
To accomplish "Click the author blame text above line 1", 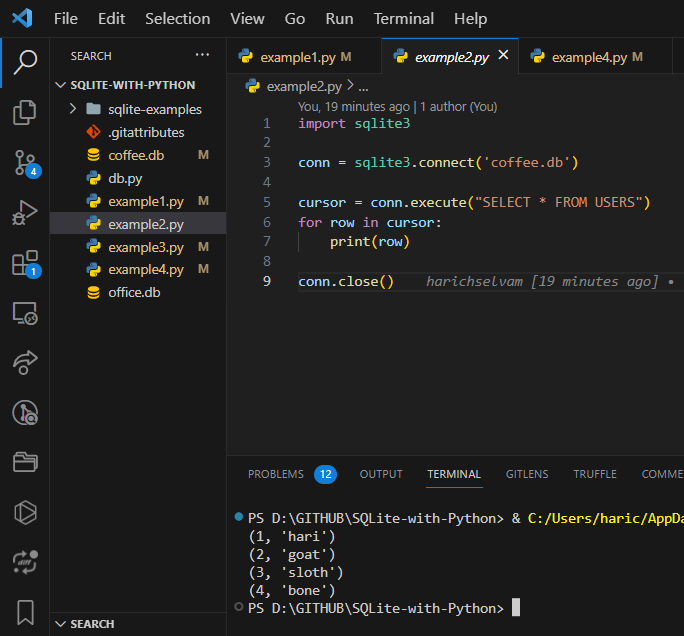I will pos(397,106).
